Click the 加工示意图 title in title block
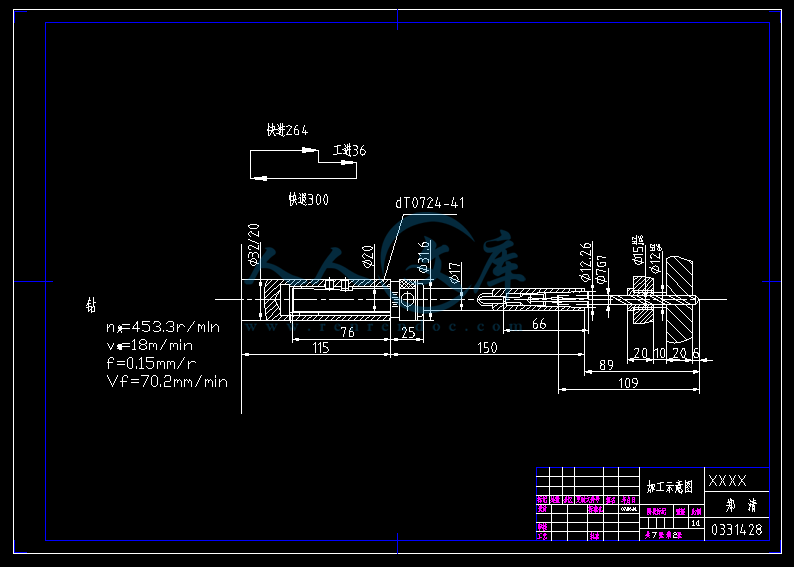Screen dimensions: 794x567 669,487
